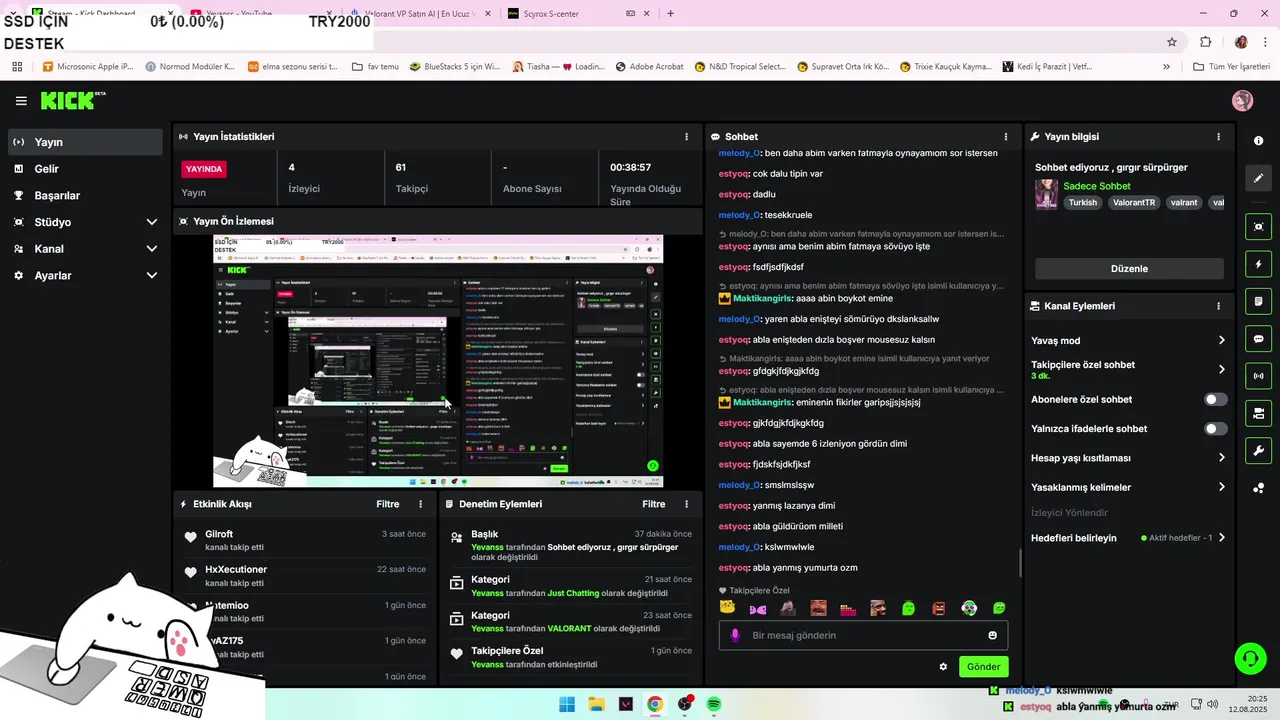Open the profile avatar in Kick header

click(1242, 100)
